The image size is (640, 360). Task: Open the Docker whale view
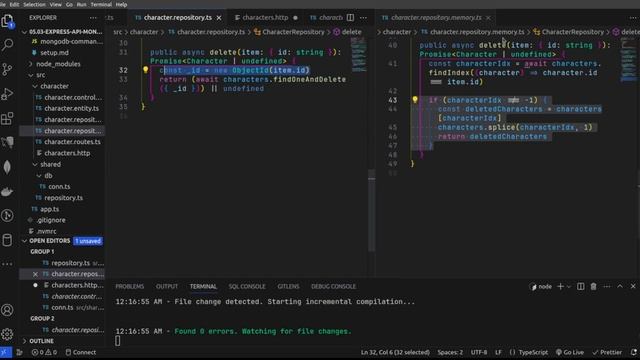coord(7,191)
